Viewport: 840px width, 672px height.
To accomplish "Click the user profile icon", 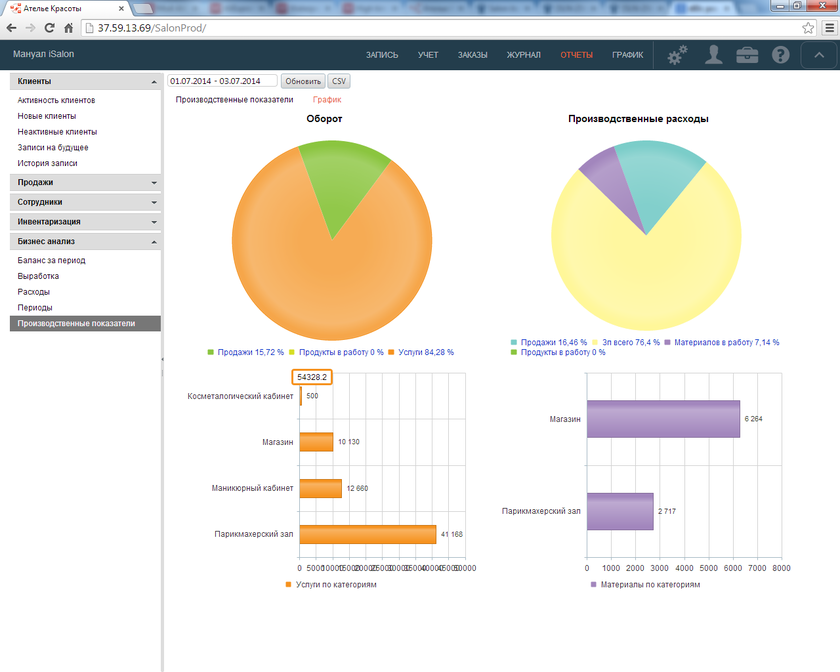I will [712, 55].
